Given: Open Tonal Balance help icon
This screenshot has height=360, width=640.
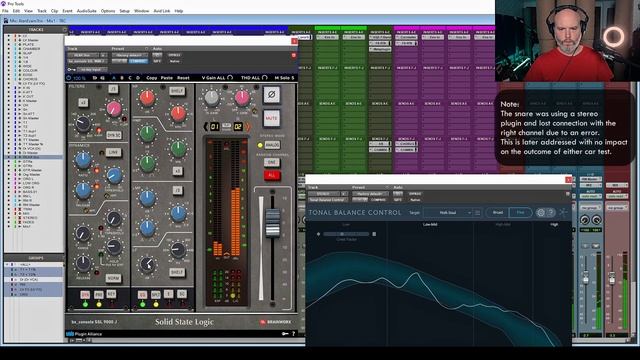Looking at the screenshot, I should coord(551,213).
